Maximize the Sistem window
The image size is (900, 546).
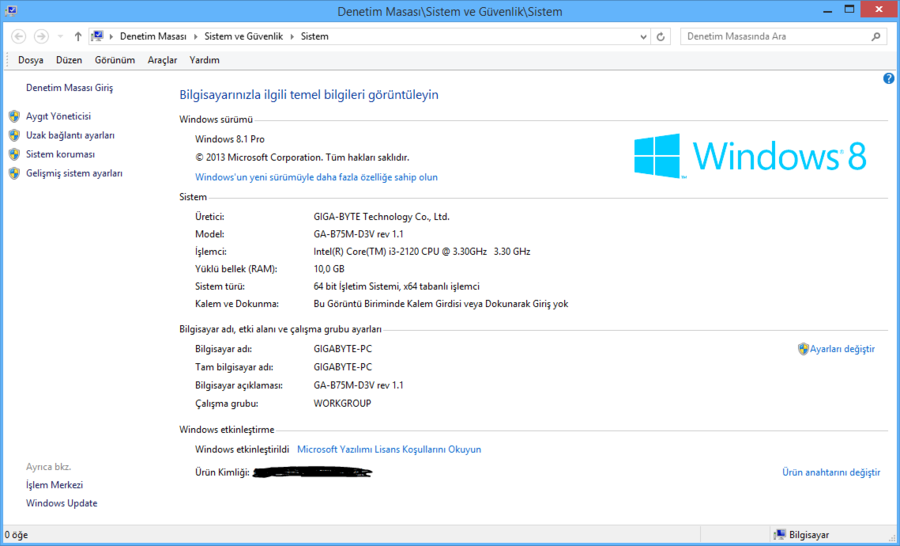click(x=849, y=10)
